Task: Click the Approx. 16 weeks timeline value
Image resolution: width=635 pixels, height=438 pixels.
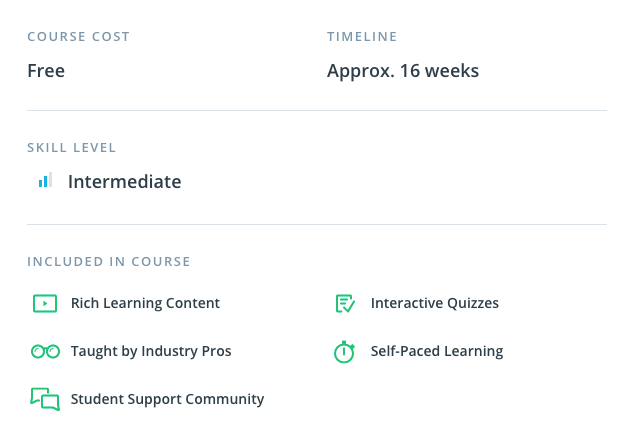Action: point(402,71)
